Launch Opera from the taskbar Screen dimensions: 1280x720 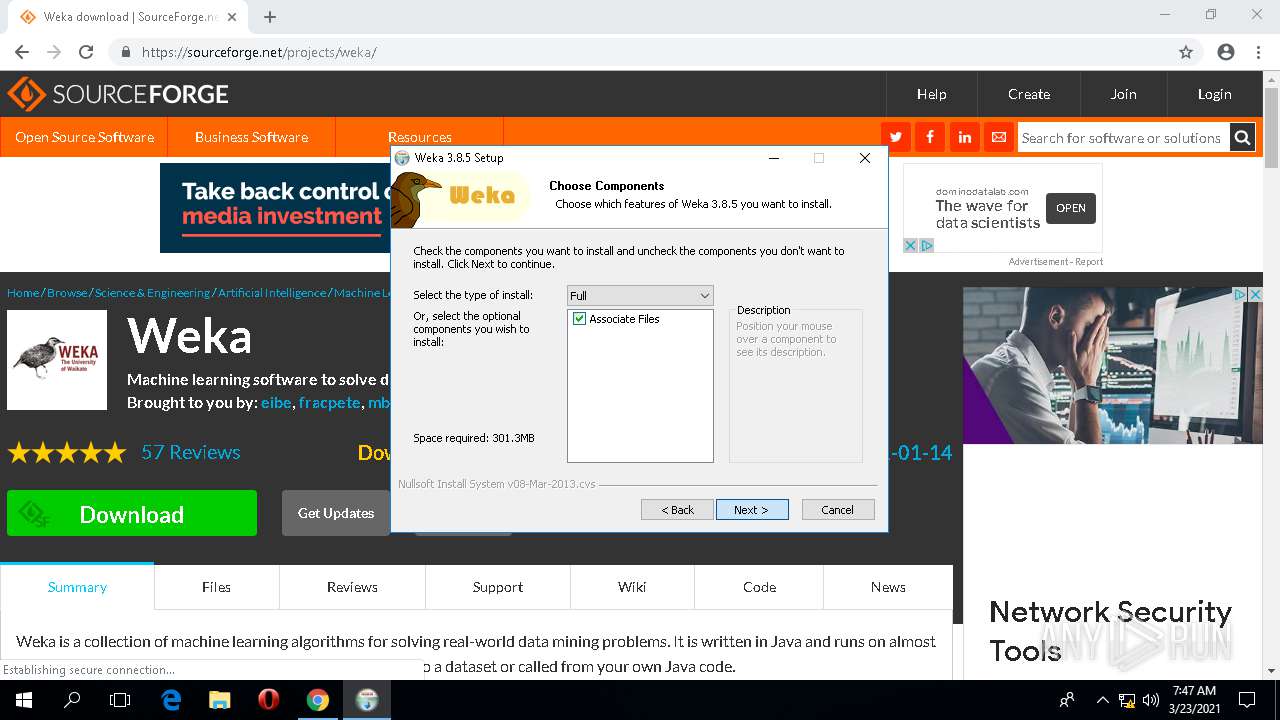click(268, 700)
